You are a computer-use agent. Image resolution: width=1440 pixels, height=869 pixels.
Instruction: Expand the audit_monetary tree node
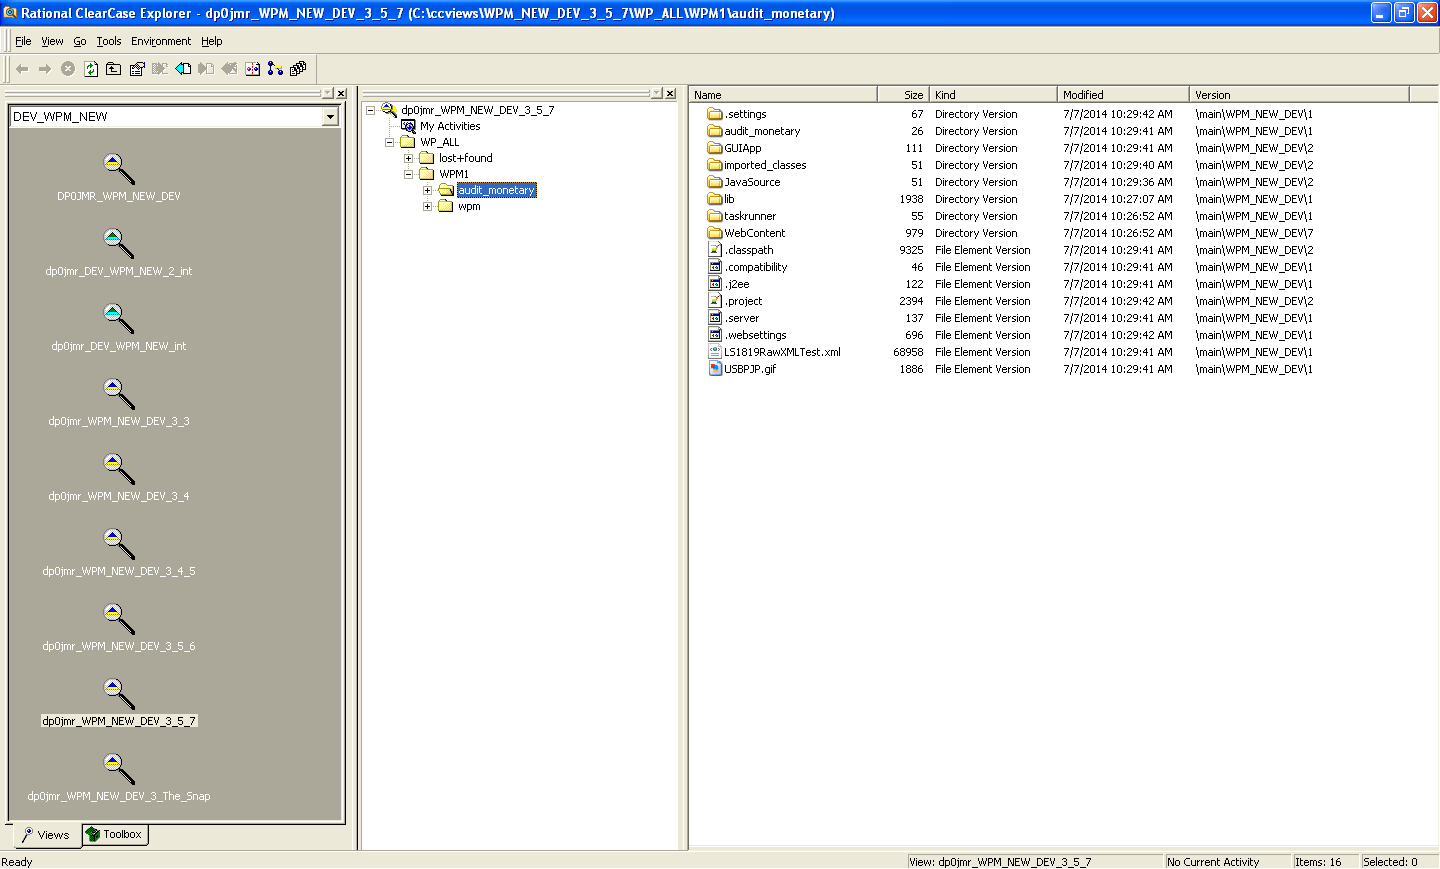[427, 190]
